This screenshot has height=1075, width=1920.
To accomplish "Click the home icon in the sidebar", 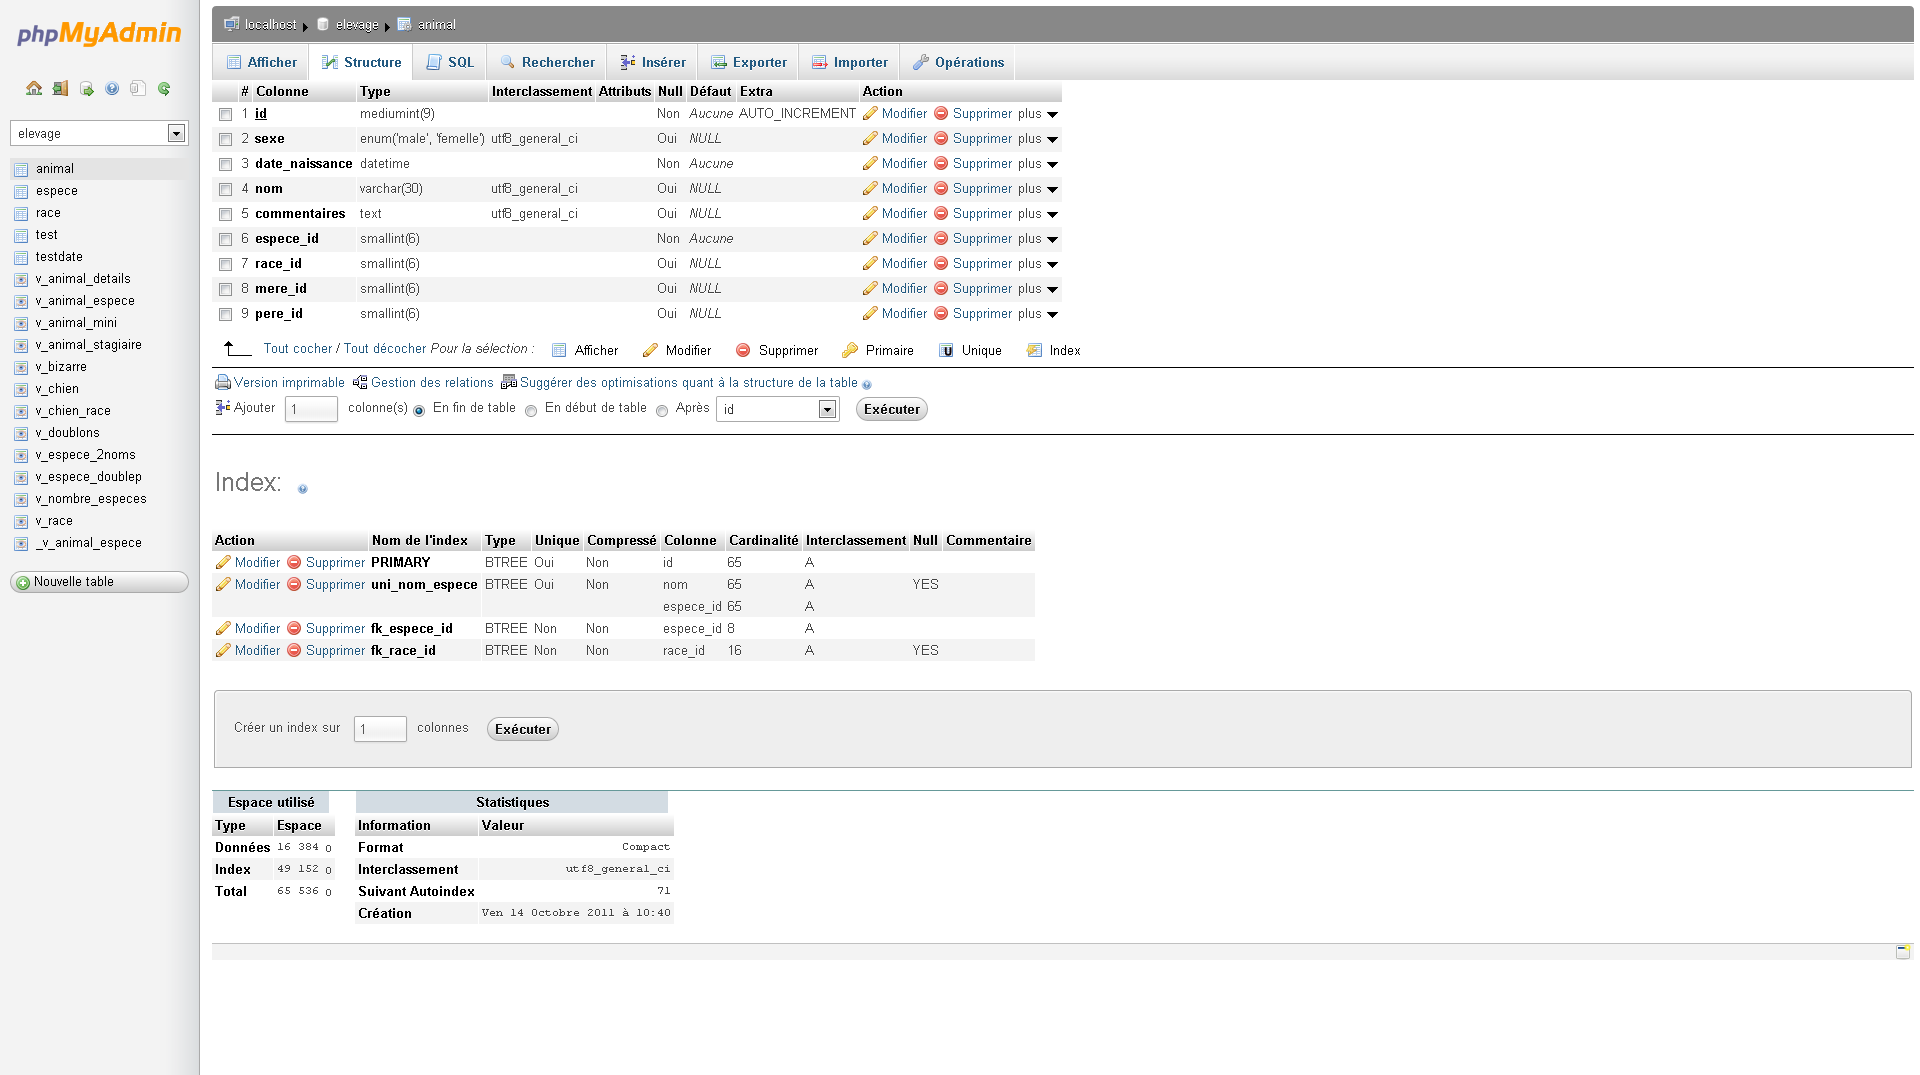I will pyautogui.click(x=34, y=88).
